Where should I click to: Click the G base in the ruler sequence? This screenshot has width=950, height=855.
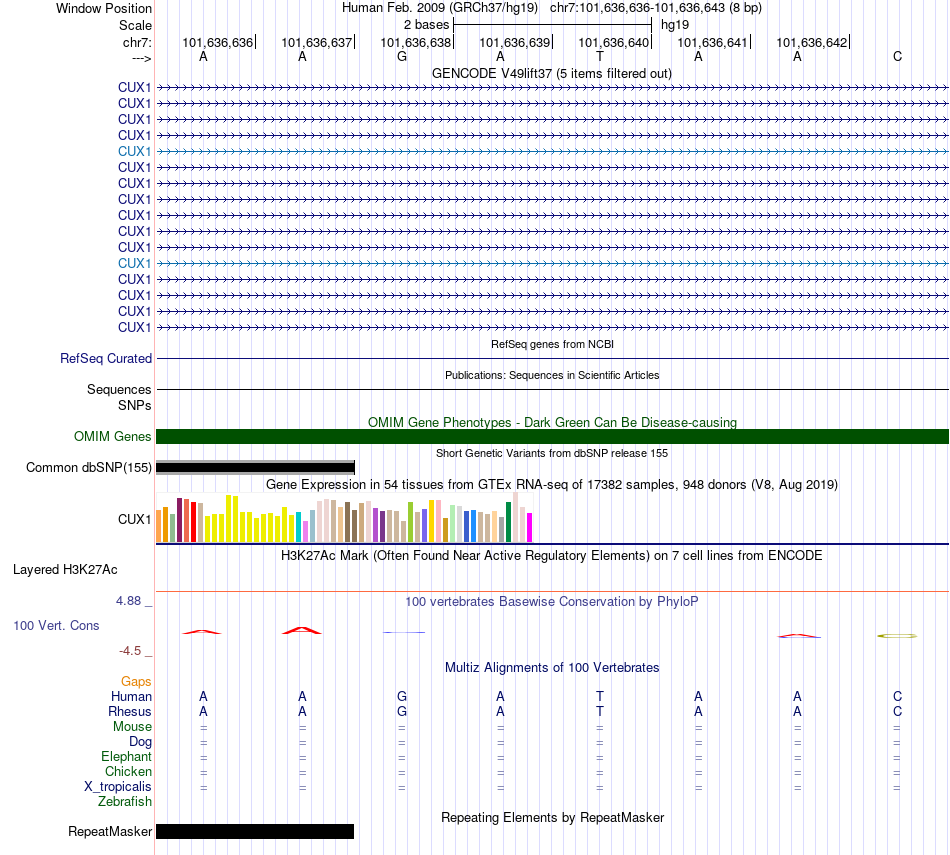click(402, 56)
